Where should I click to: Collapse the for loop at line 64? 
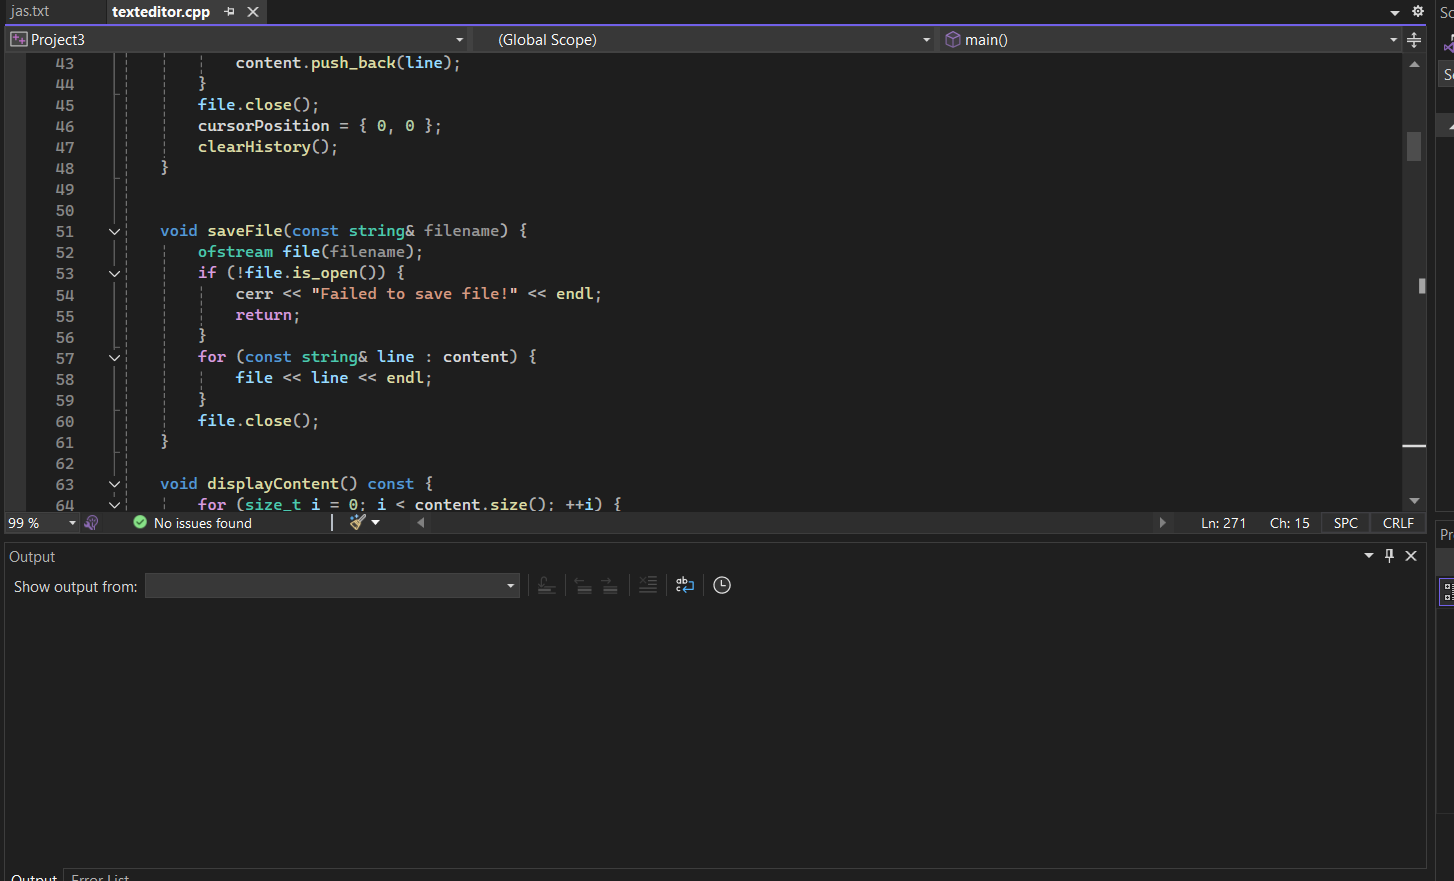pos(114,505)
